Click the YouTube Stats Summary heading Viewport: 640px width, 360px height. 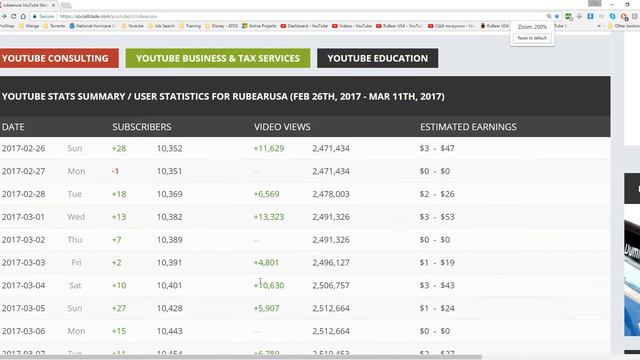click(223, 96)
